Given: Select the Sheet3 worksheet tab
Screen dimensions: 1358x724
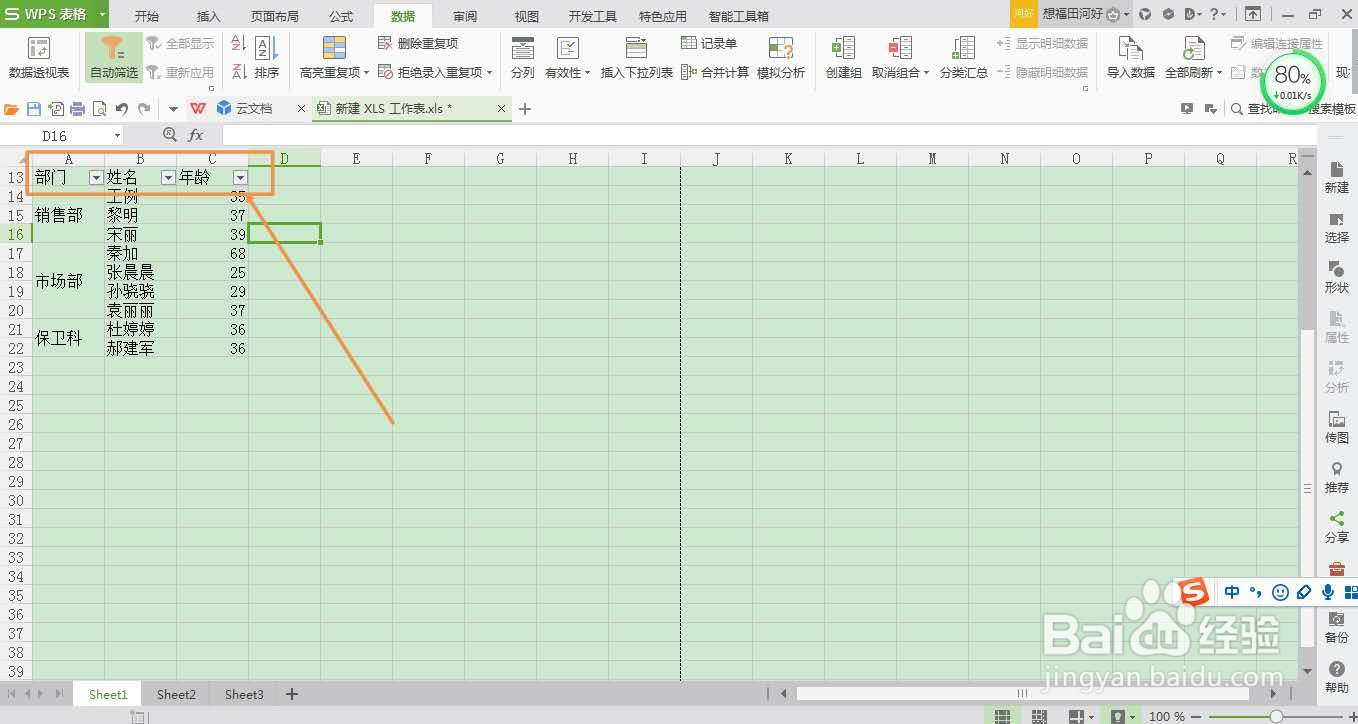Looking at the screenshot, I should point(244,694).
